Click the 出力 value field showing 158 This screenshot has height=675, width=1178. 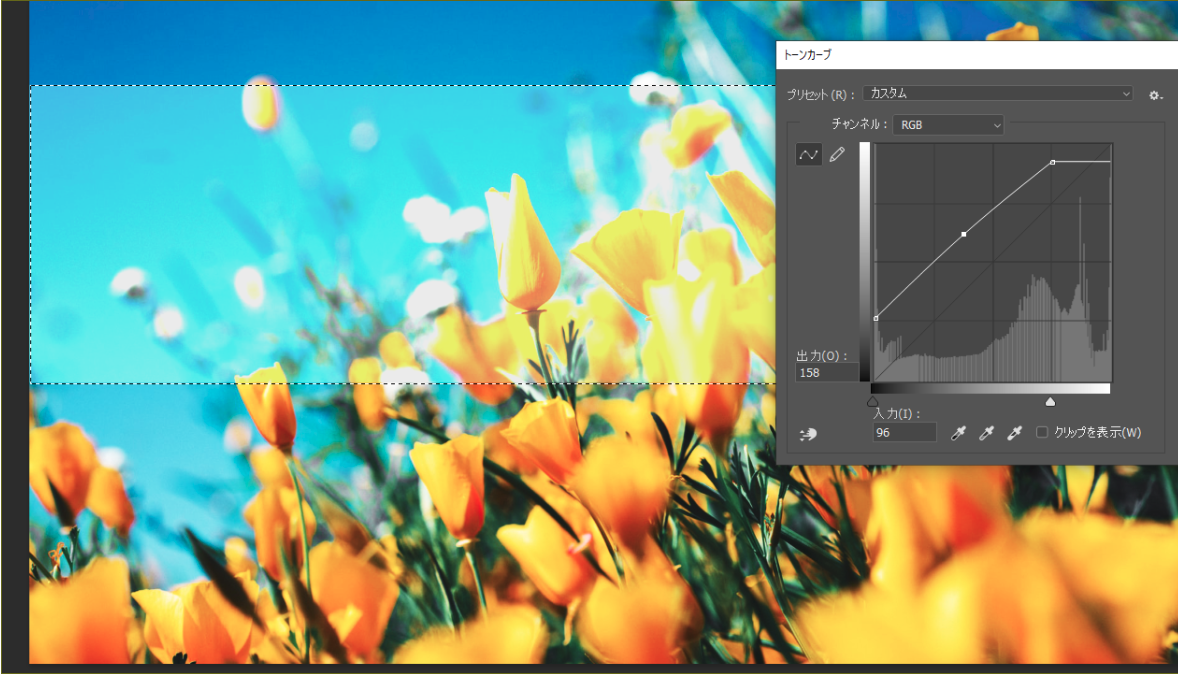tap(826, 373)
